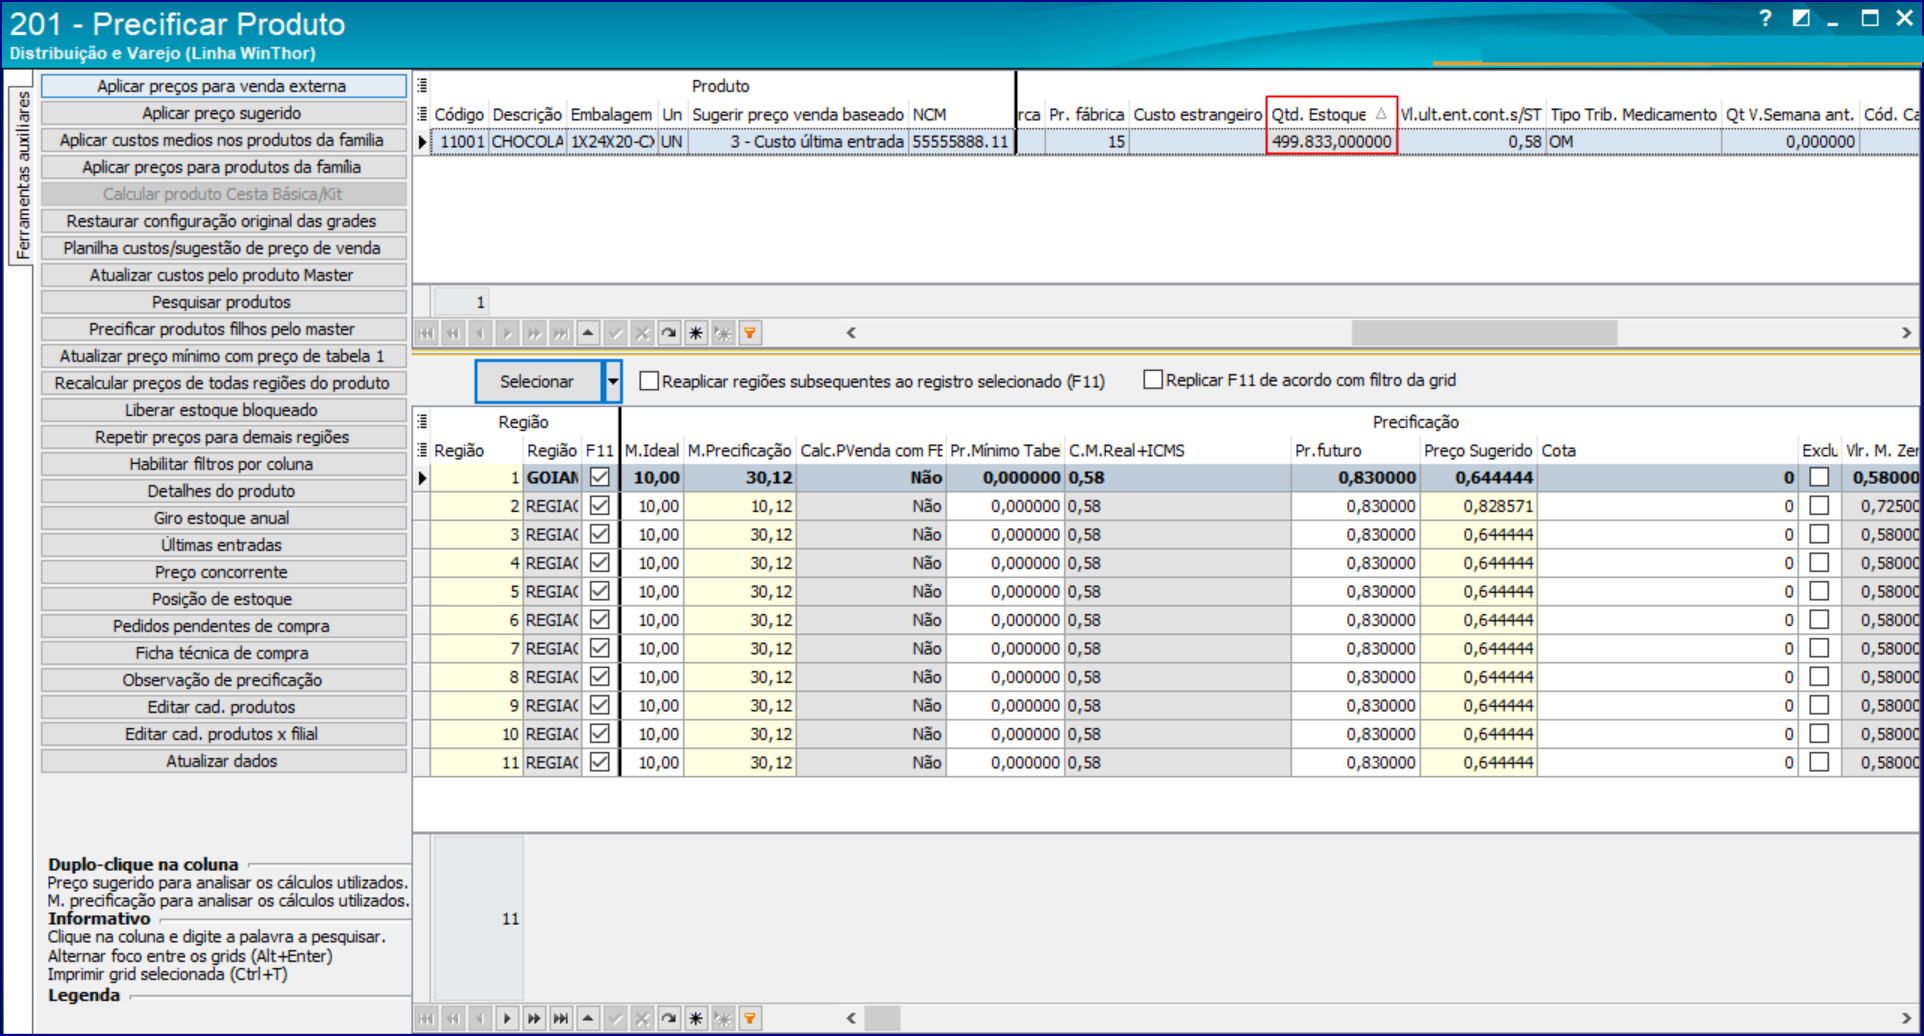Click the Tipo Trib. Medicamento column header

[1633, 114]
